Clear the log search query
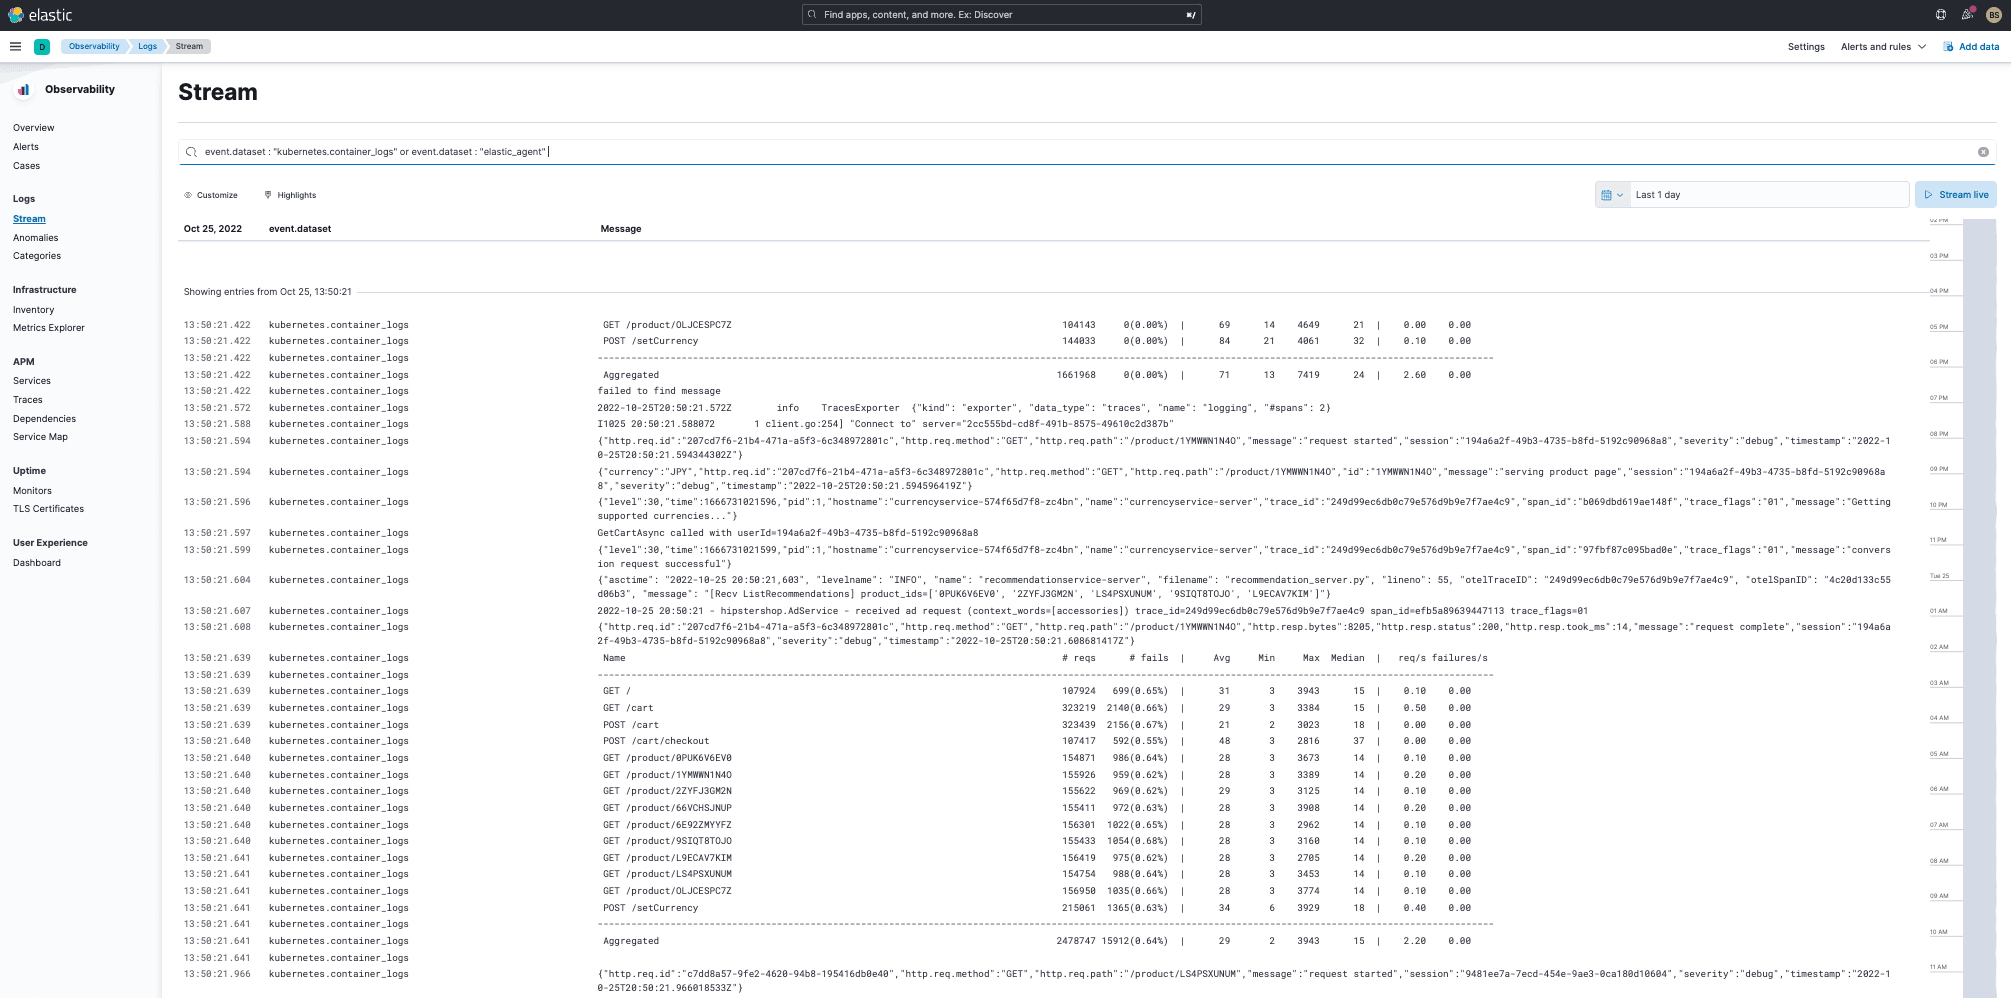Viewport: 2011px width, 998px height. [x=1982, y=152]
